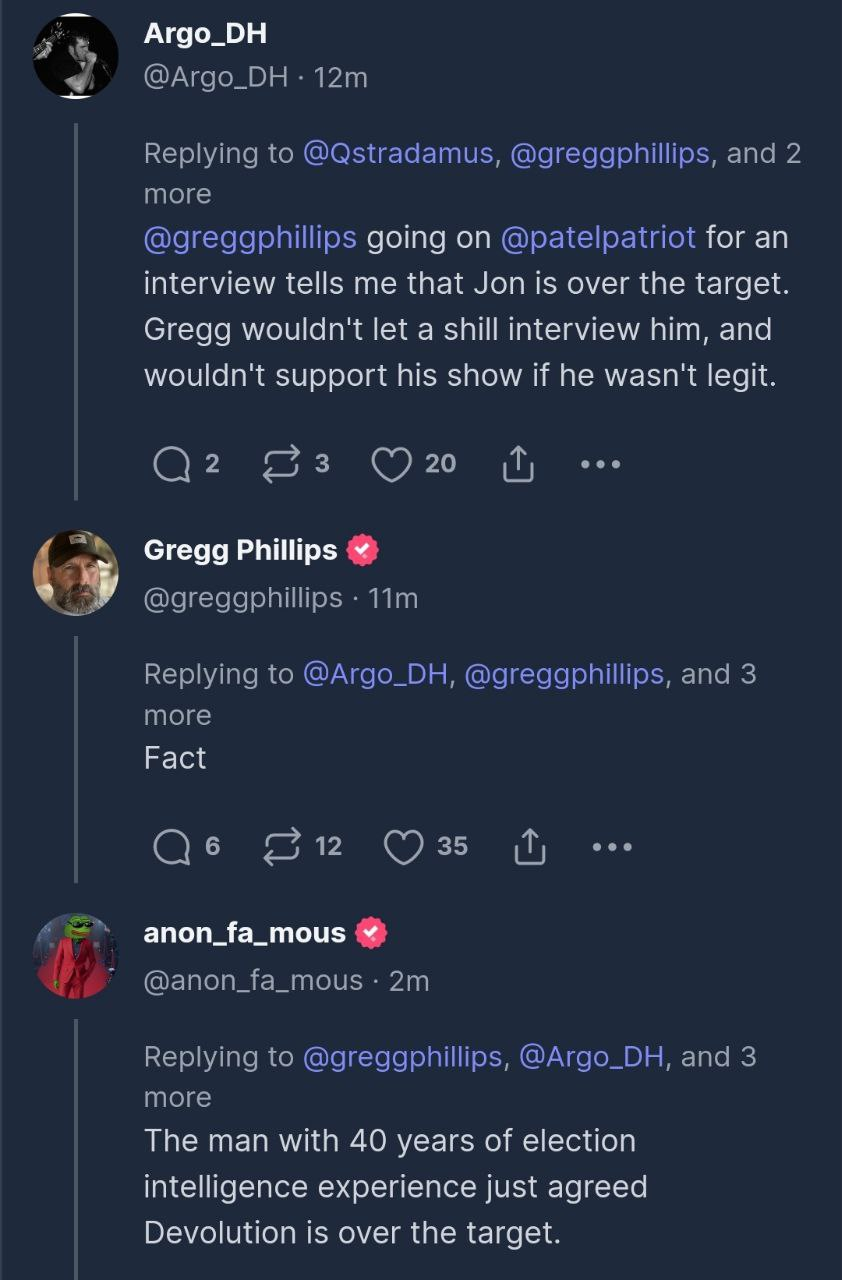Screen dimensions: 842x1280
Task: Reply to Gregg Phillips' "Fact" post
Action: [x=171, y=847]
